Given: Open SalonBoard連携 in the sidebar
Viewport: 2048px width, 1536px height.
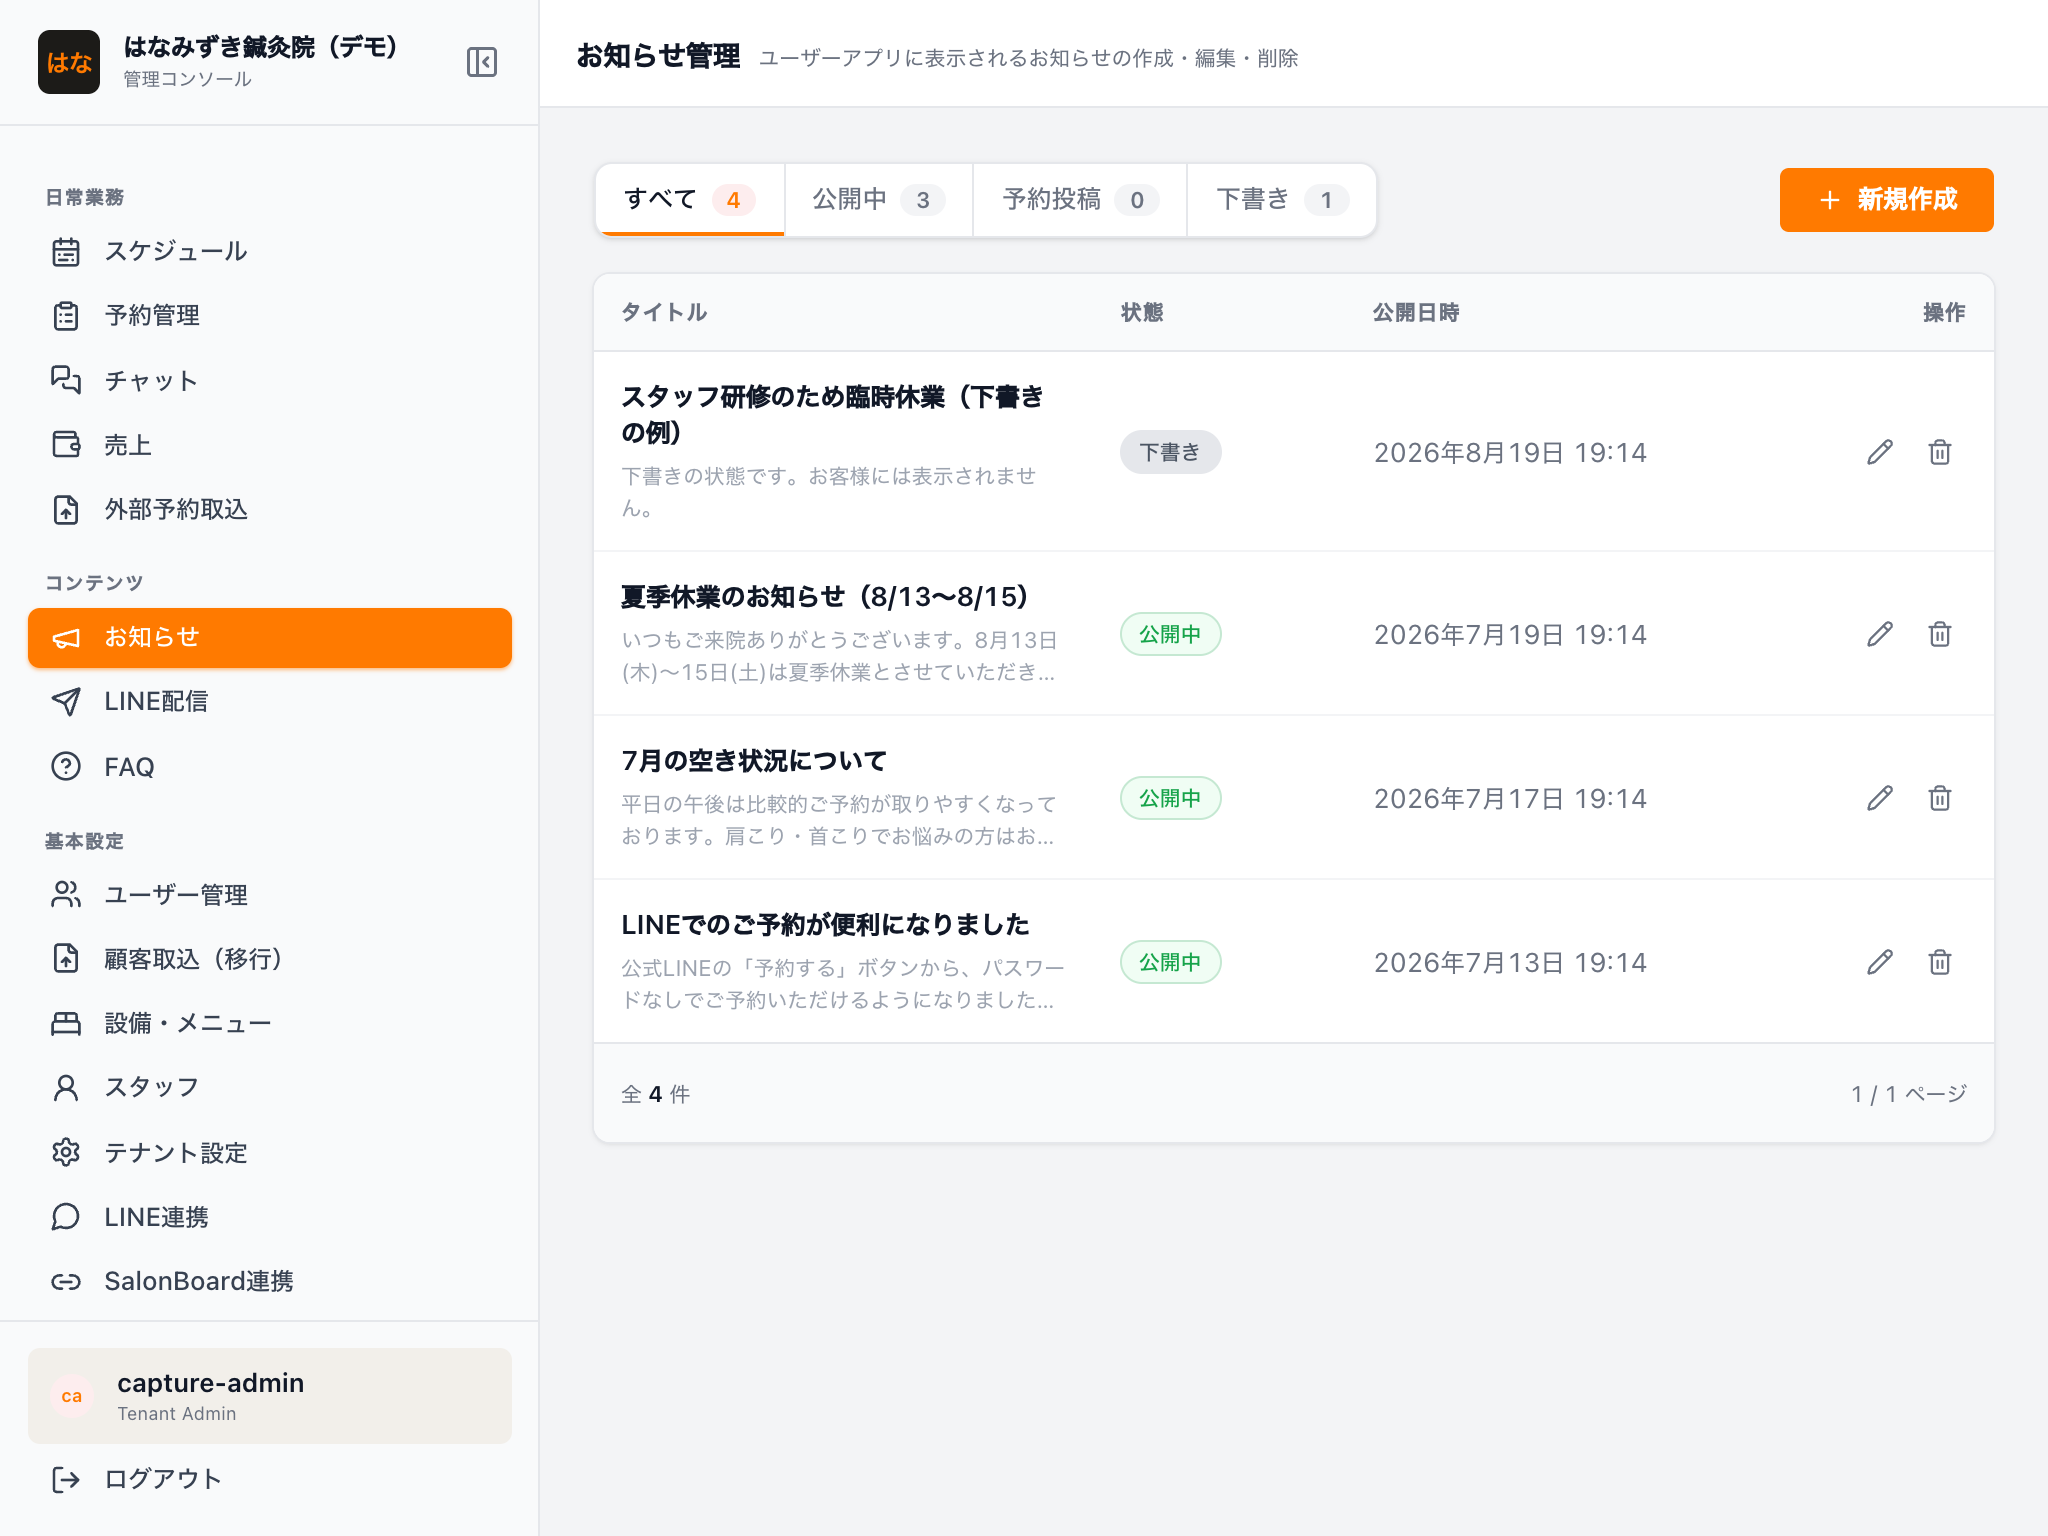Looking at the screenshot, I should click(x=270, y=1281).
